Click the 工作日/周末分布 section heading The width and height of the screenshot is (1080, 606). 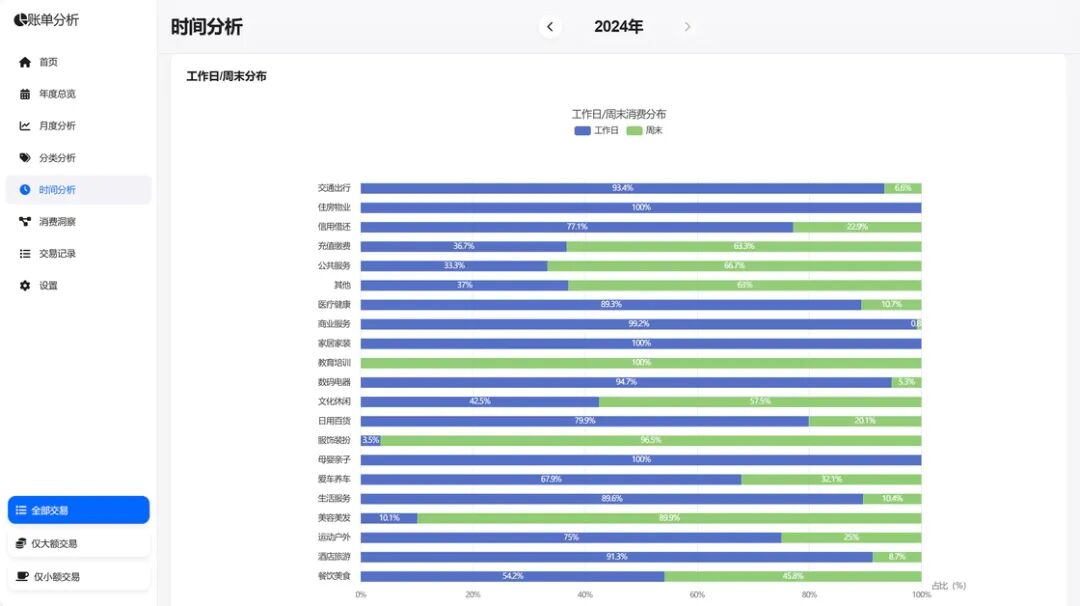[226, 76]
